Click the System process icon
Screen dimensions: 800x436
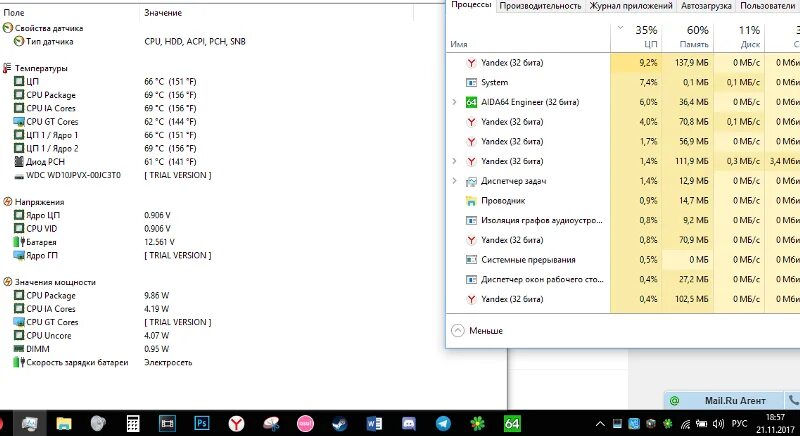pyautogui.click(x=471, y=83)
